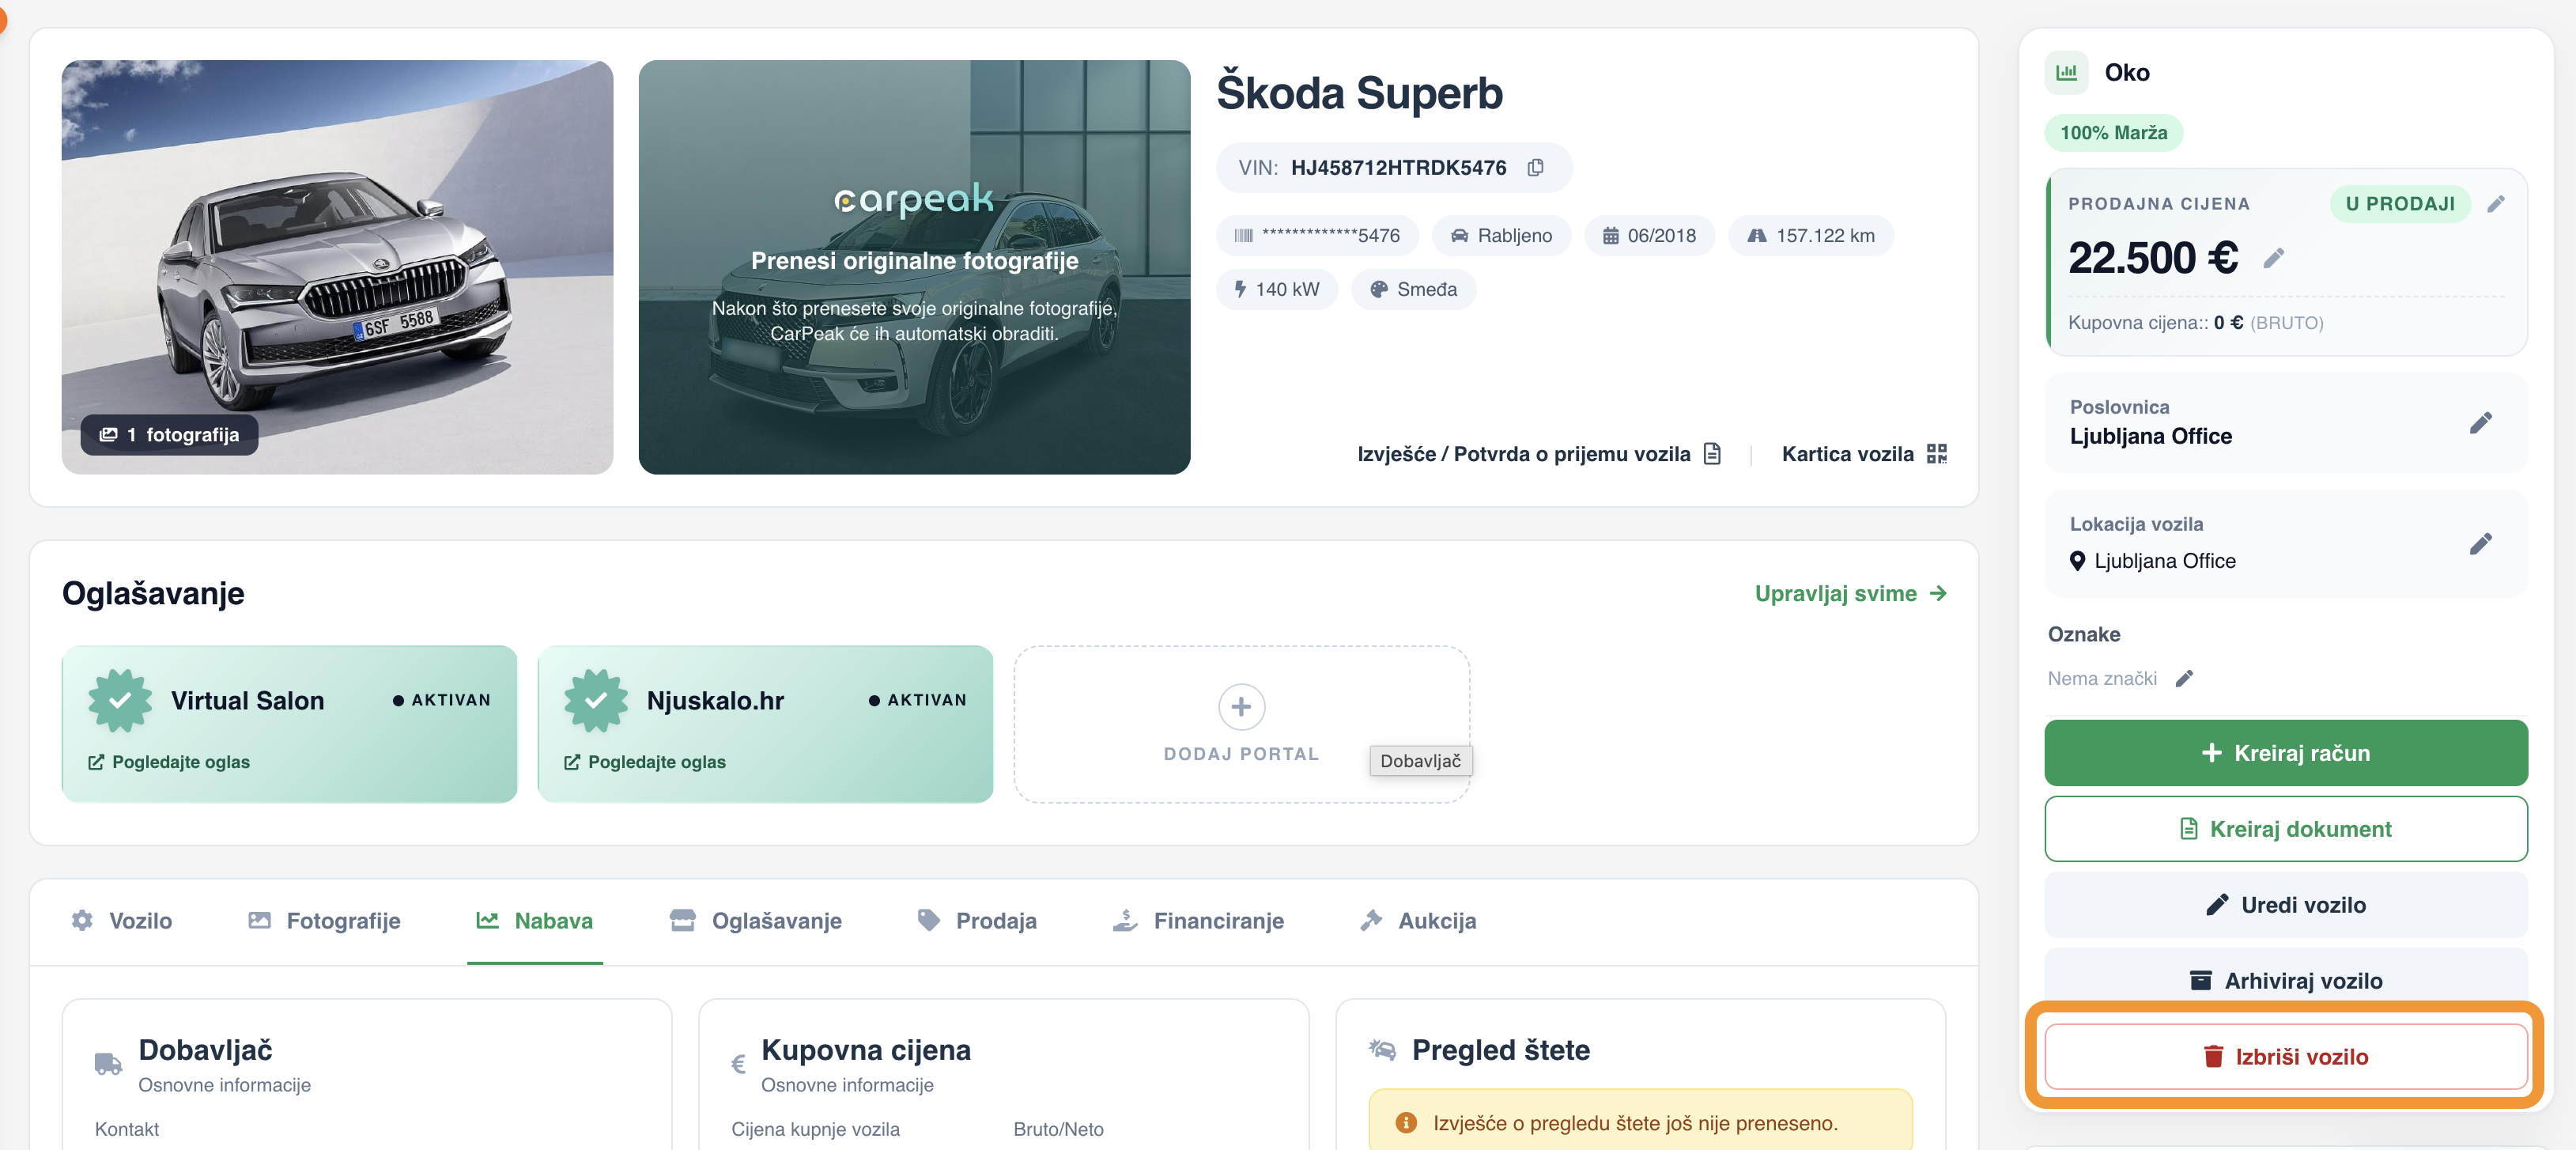Screen dimensions: 2576x1150
Task: Click the Arhiviraj vozilo button
Action: click(2285, 979)
